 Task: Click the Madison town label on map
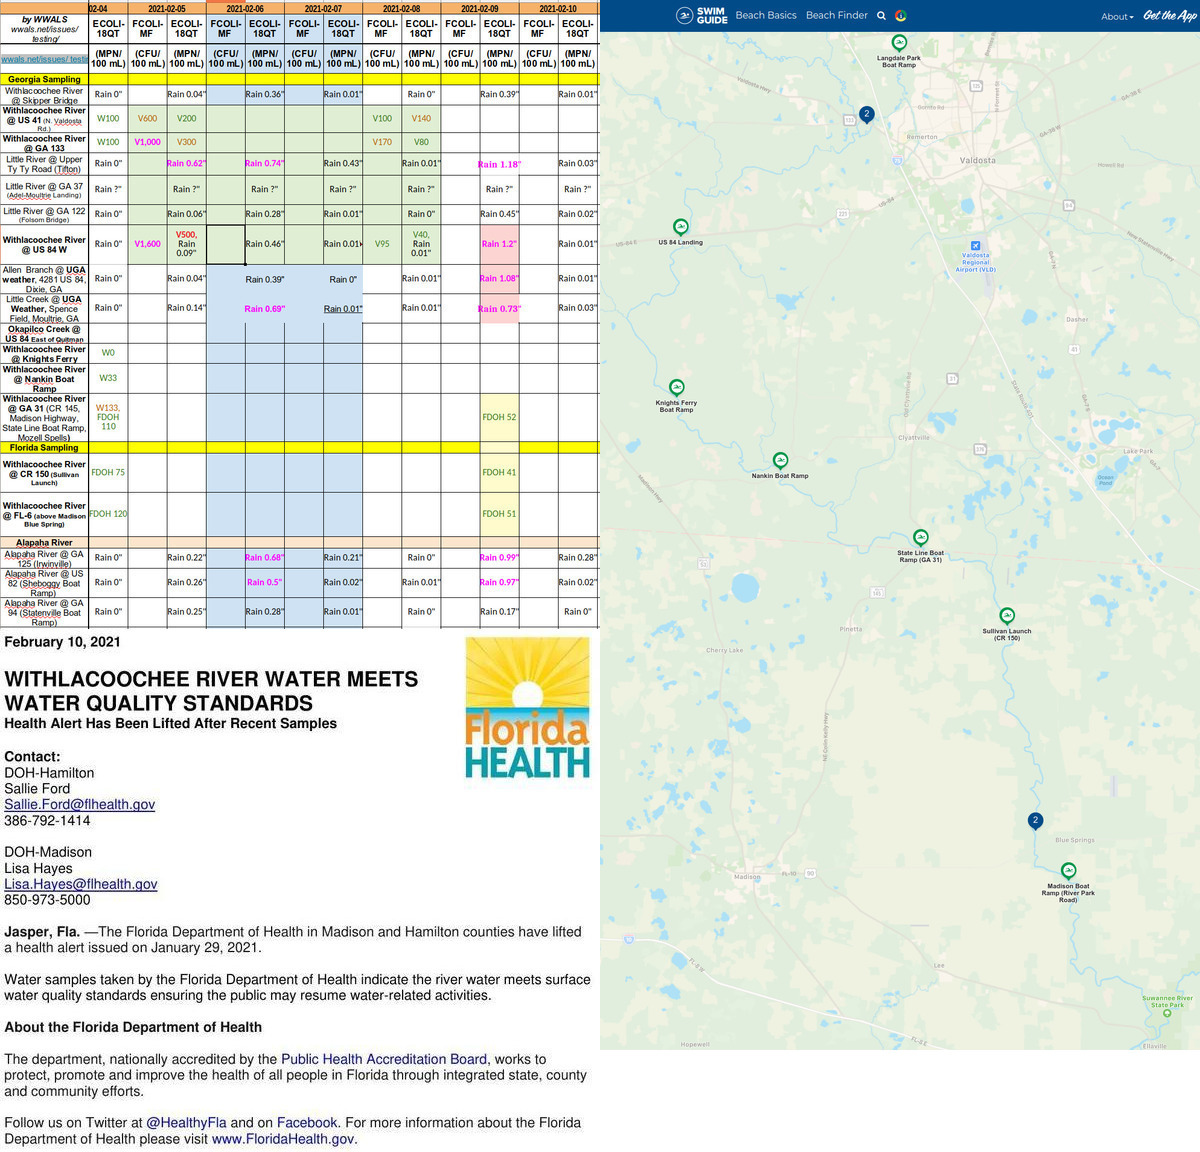[747, 877]
